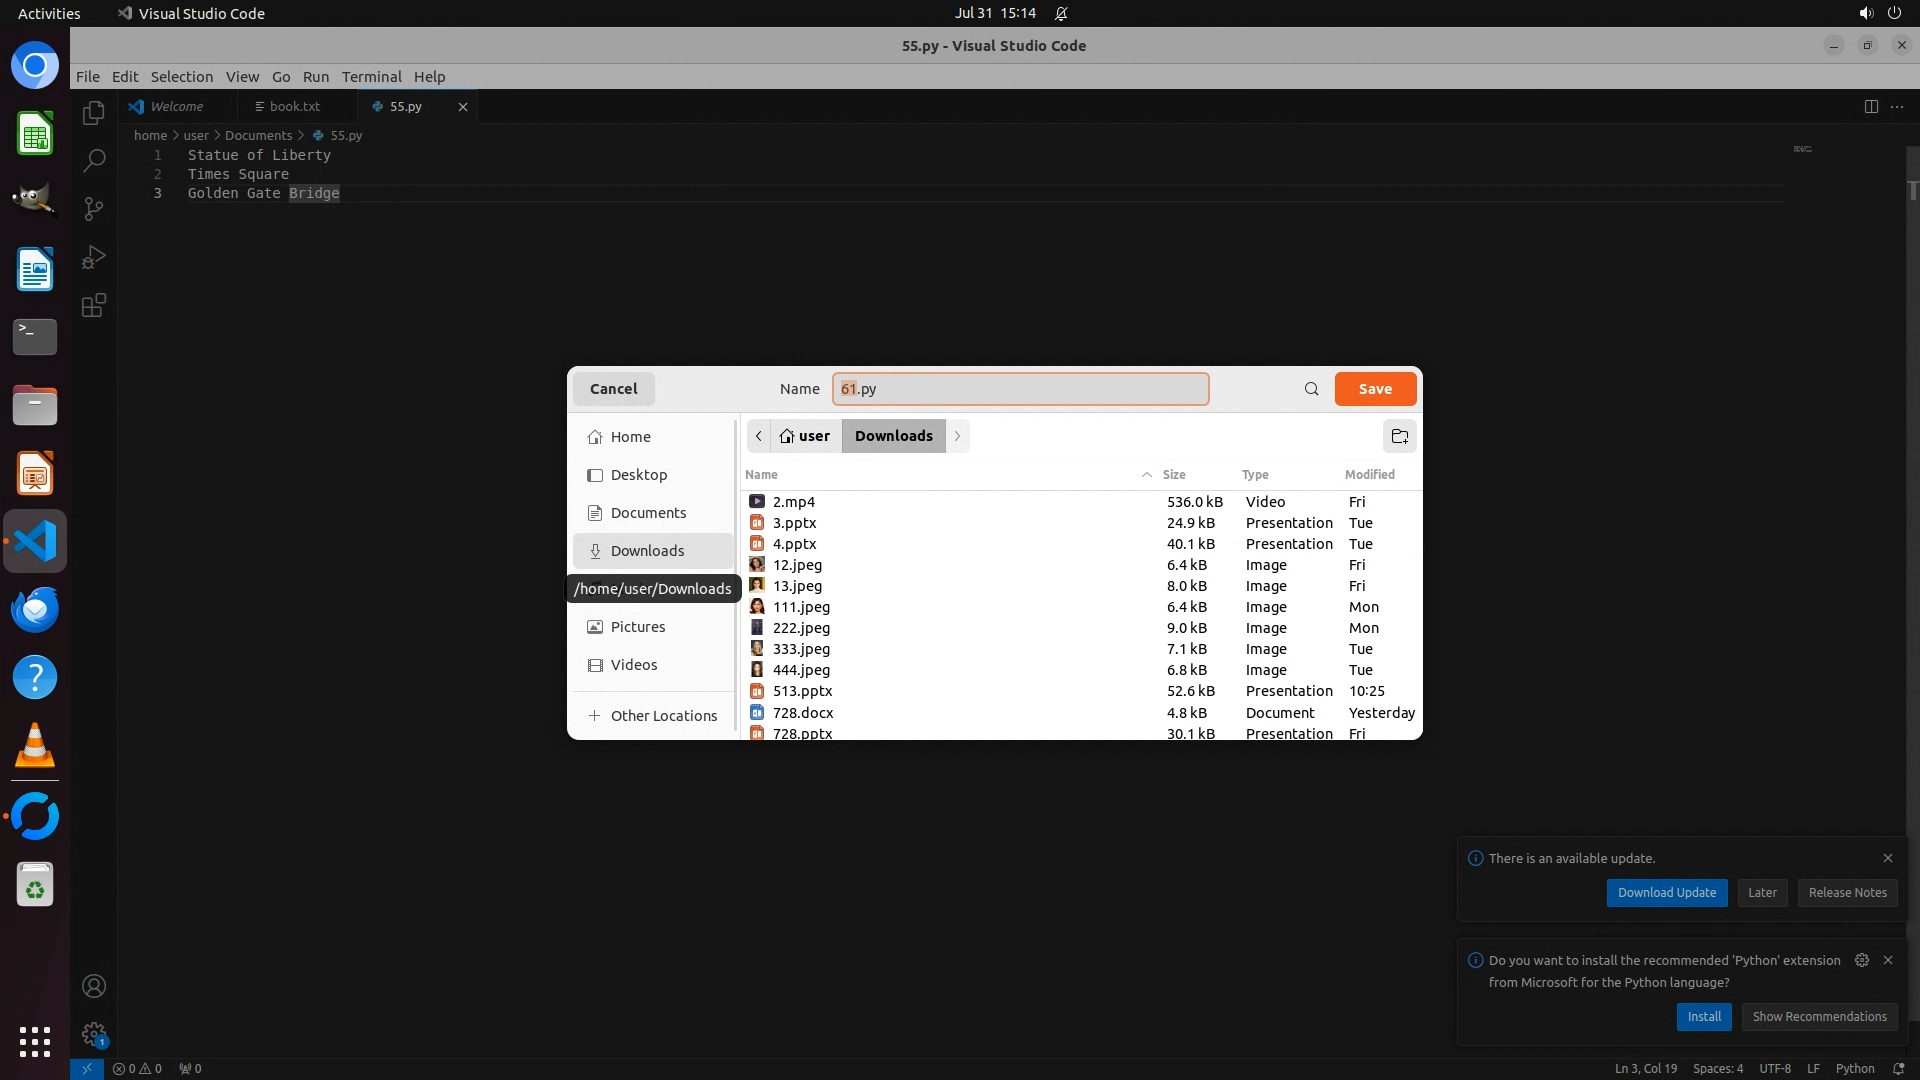Click back chevron in path bar
The height and width of the screenshot is (1080, 1920).
click(759, 436)
